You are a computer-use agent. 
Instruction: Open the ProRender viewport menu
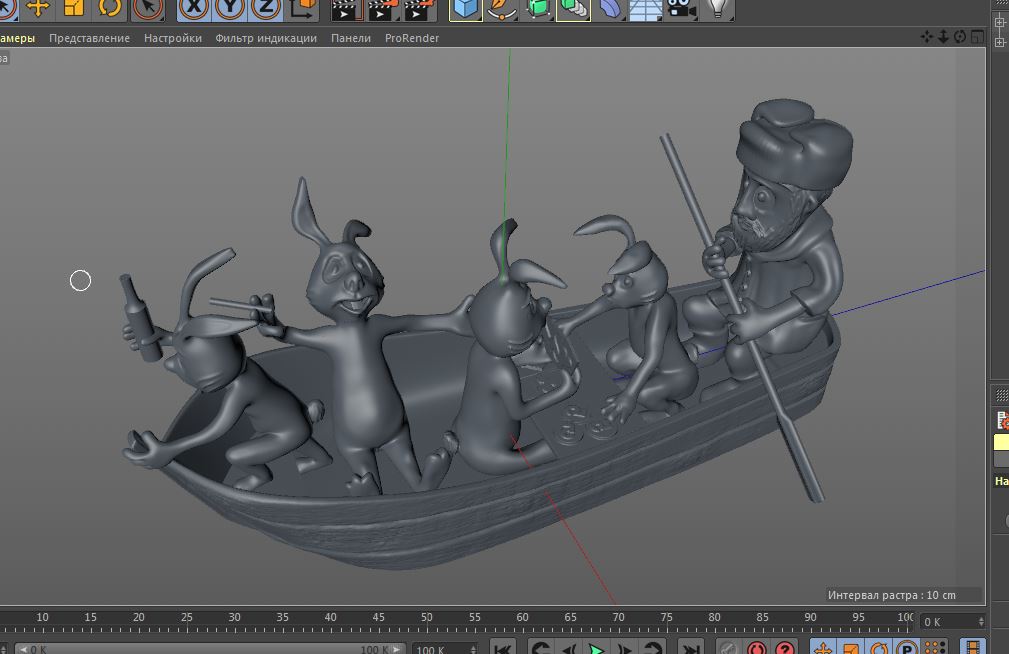411,38
